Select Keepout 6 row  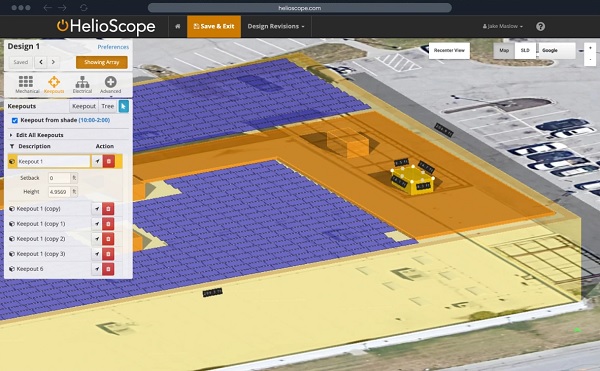(x=29, y=269)
